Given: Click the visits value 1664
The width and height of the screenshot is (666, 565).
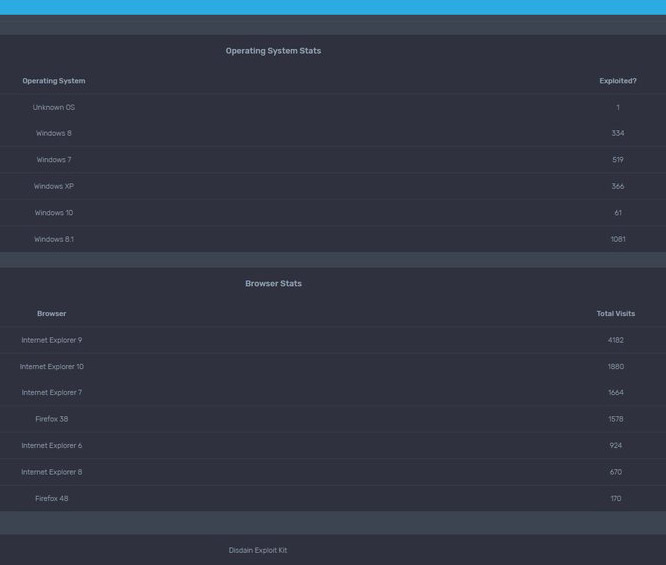Looking at the screenshot, I should tap(615, 393).
